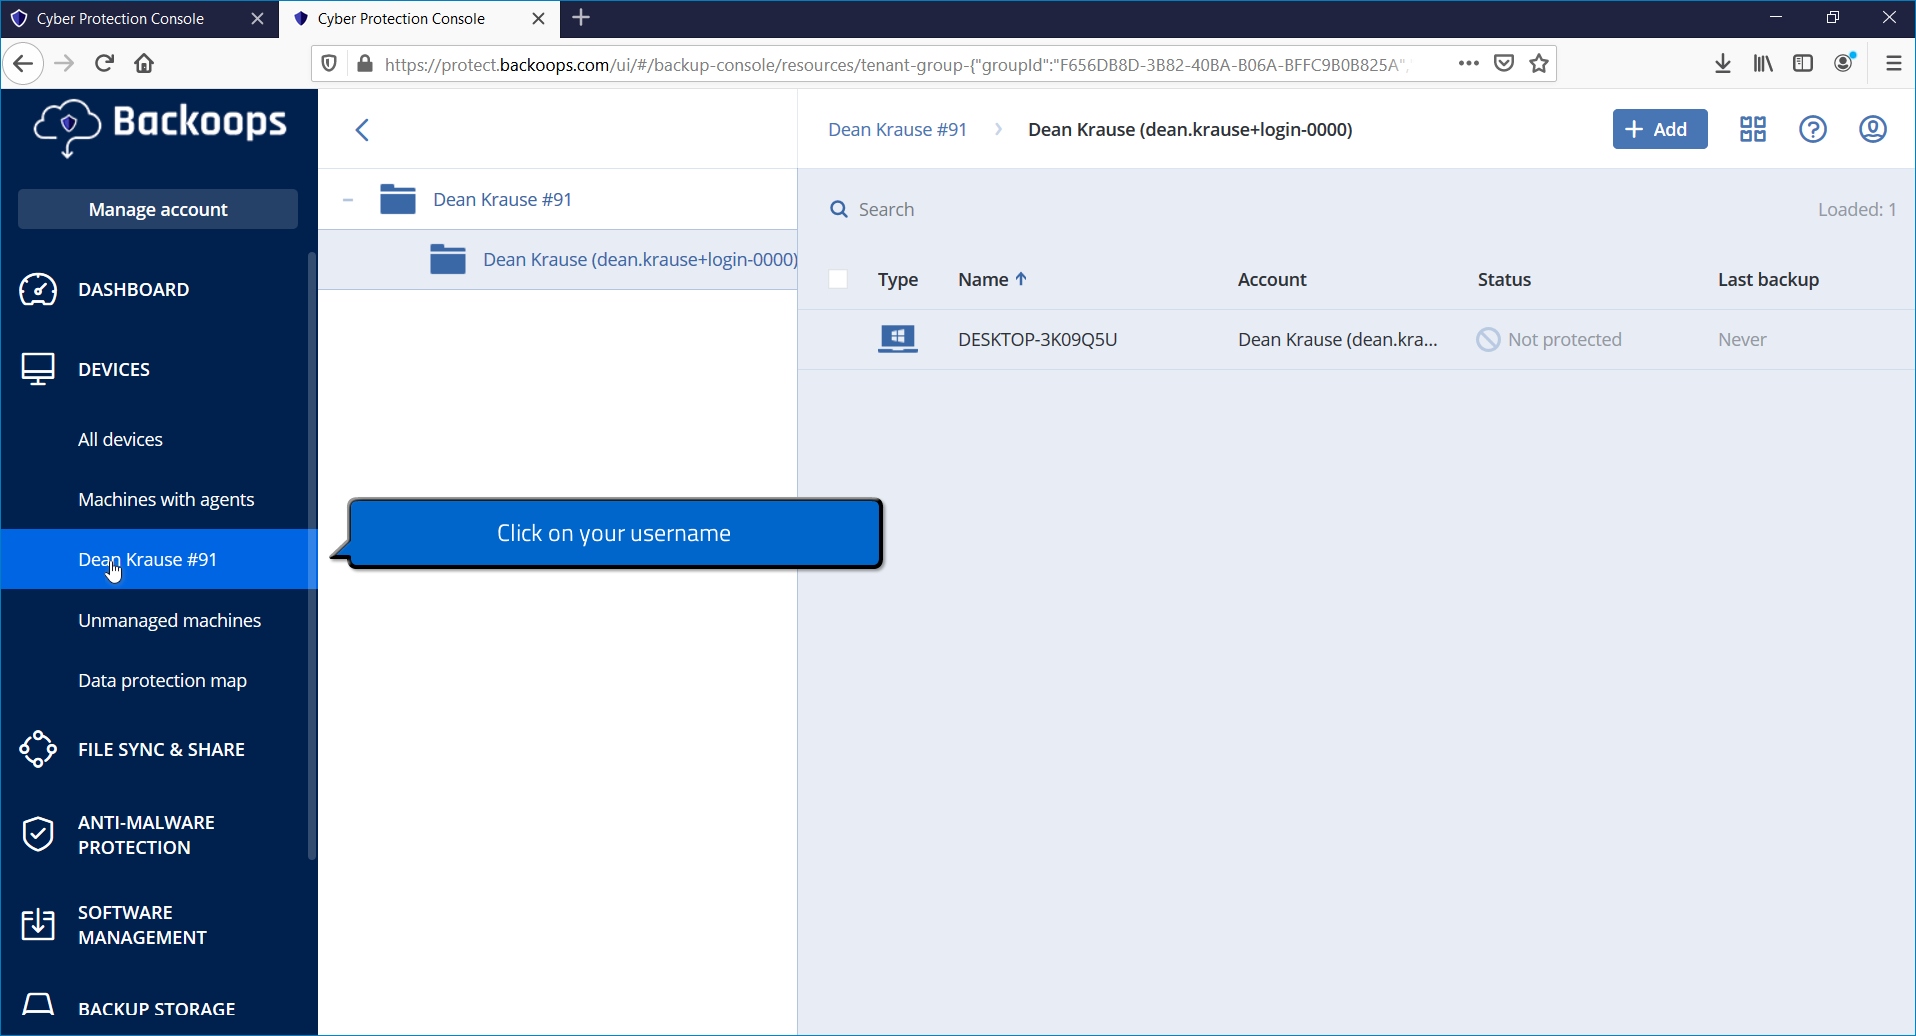This screenshot has width=1916, height=1036.
Task: Click the Software Management icon
Action: pyautogui.click(x=38, y=925)
